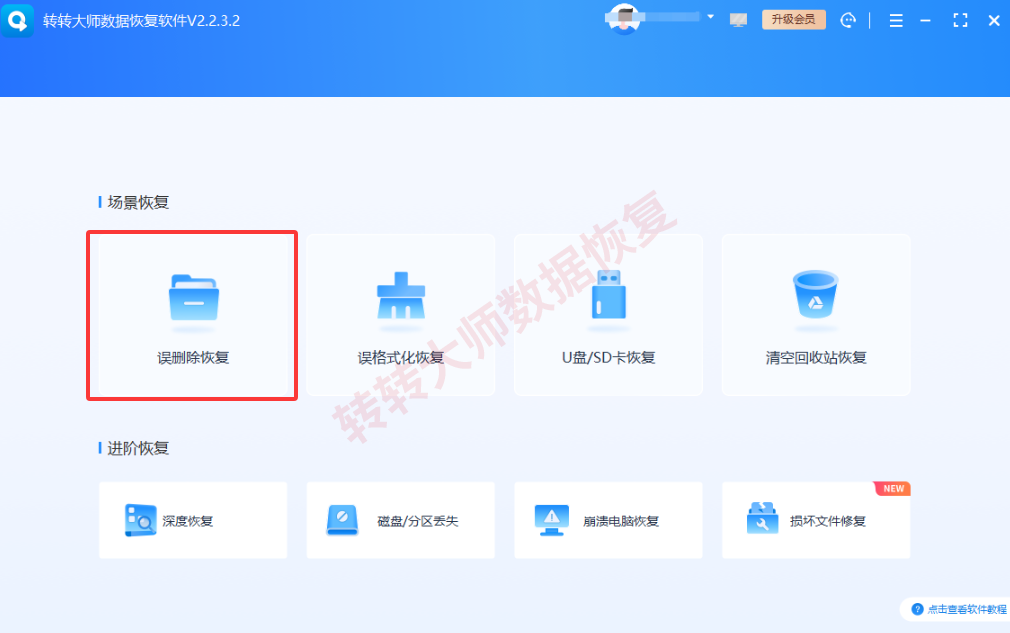Minimize the application window

tap(926, 21)
